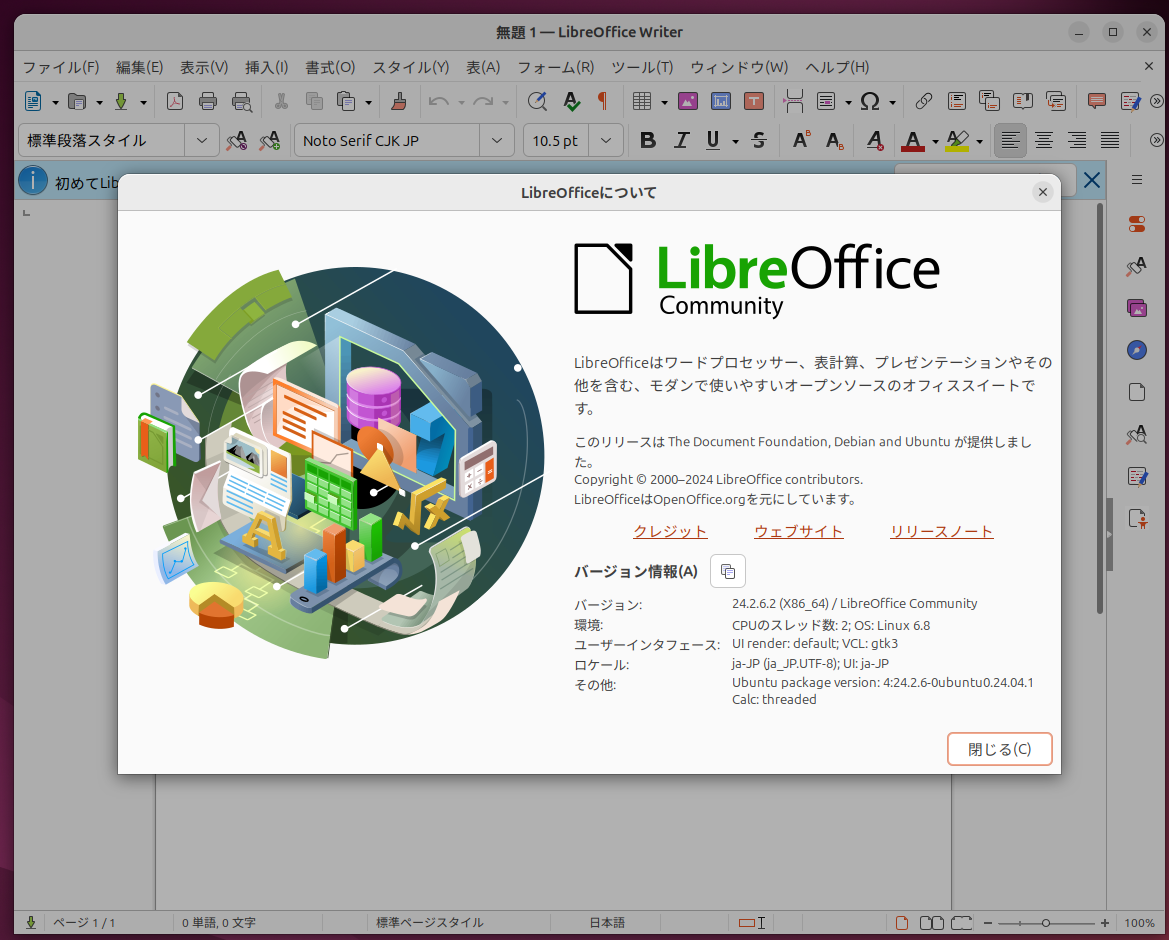Toggle bold formatting on the text

[x=647, y=141]
